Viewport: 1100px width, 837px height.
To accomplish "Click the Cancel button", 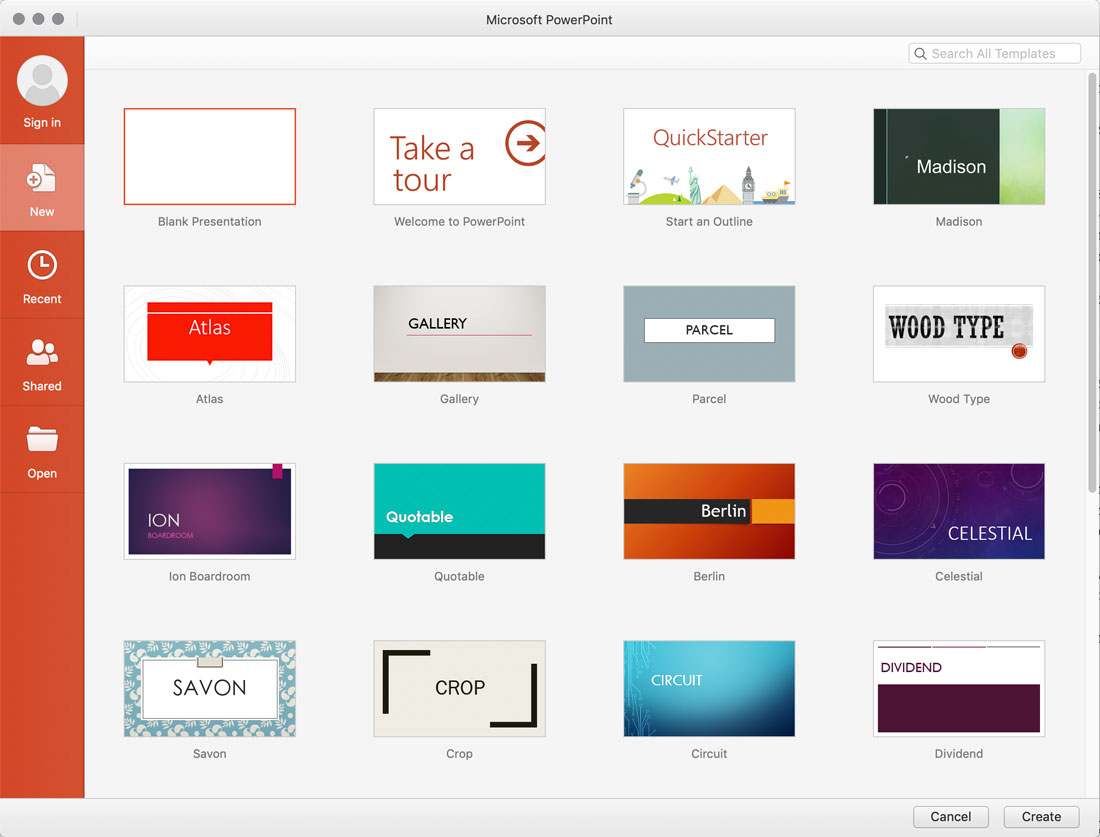I will pyautogui.click(x=950, y=816).
